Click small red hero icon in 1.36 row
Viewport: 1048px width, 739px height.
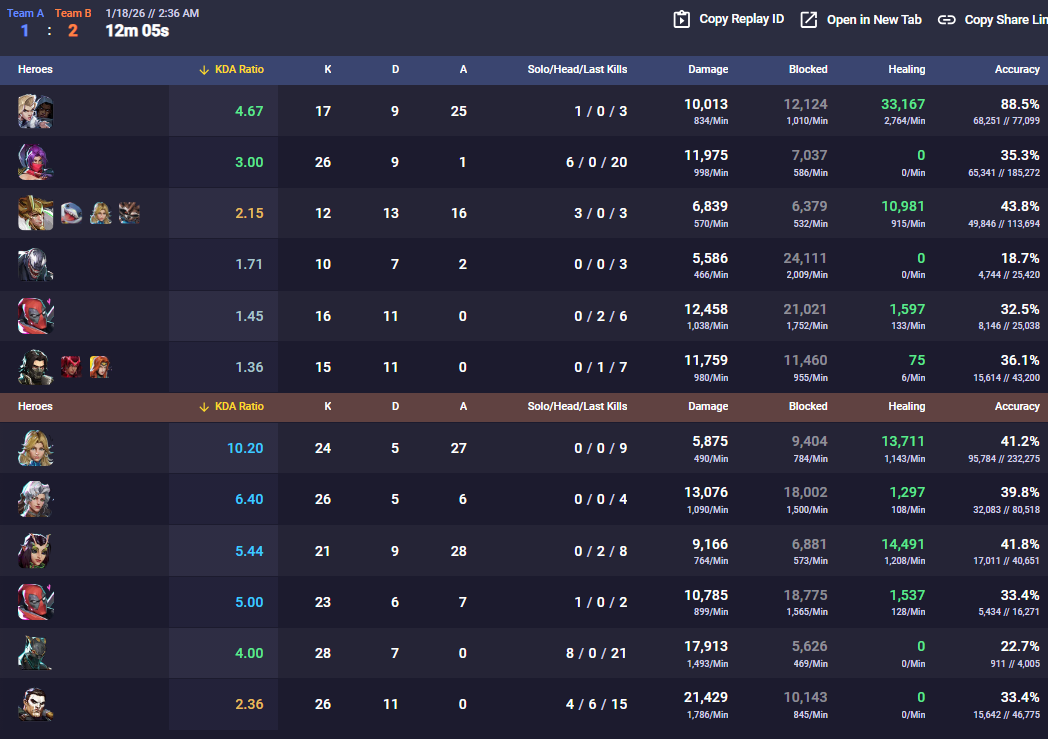click(x=72, y=367)
